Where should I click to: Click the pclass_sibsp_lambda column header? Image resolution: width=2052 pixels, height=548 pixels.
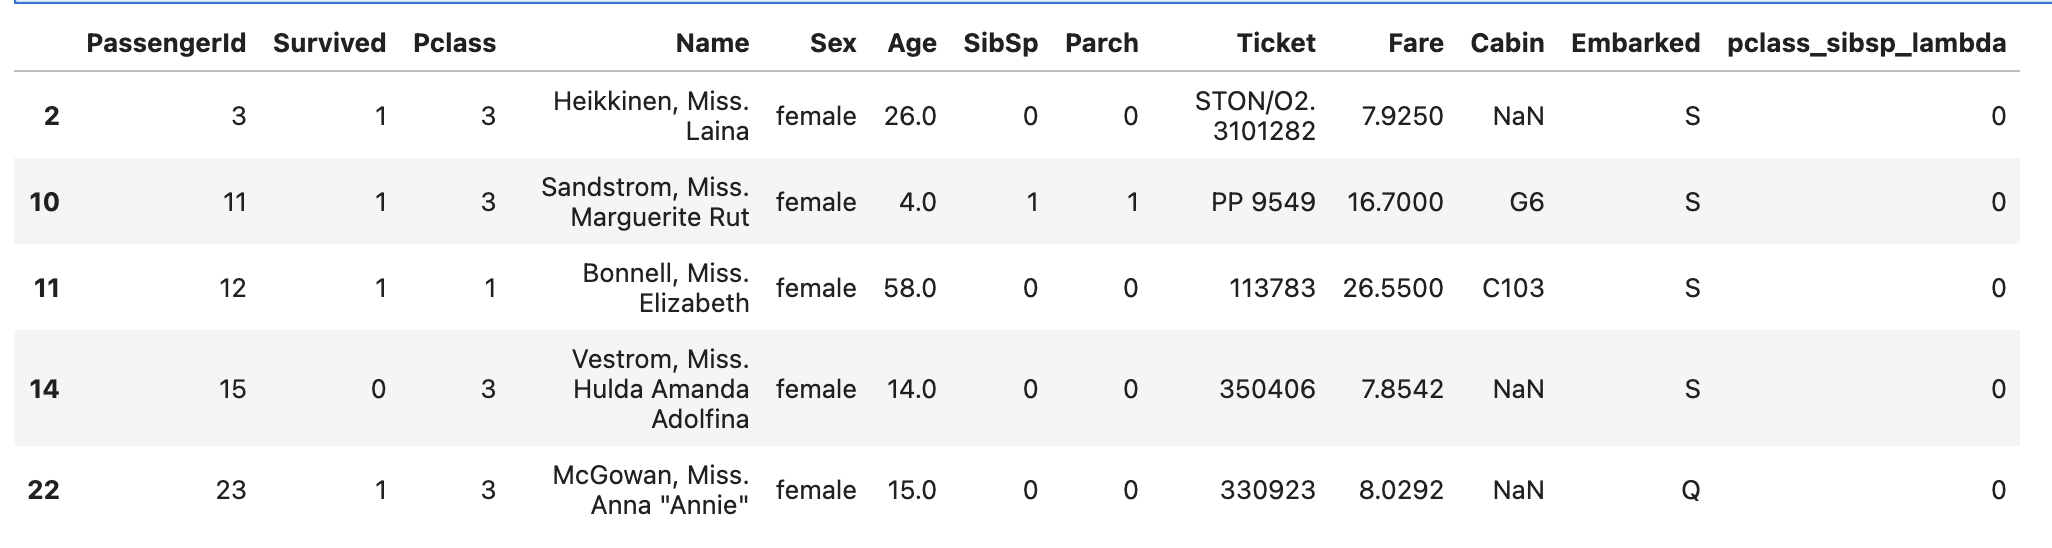pos(1866,43)
